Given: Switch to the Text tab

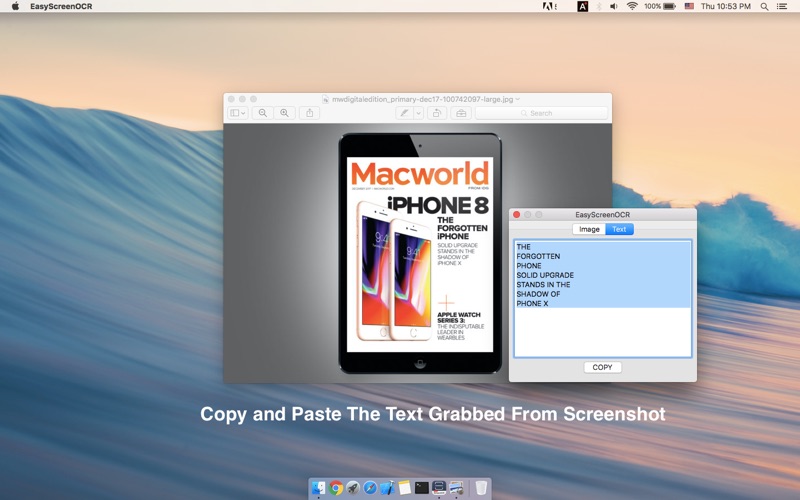Looking at the screenshot, I should (x=619, y=229).
